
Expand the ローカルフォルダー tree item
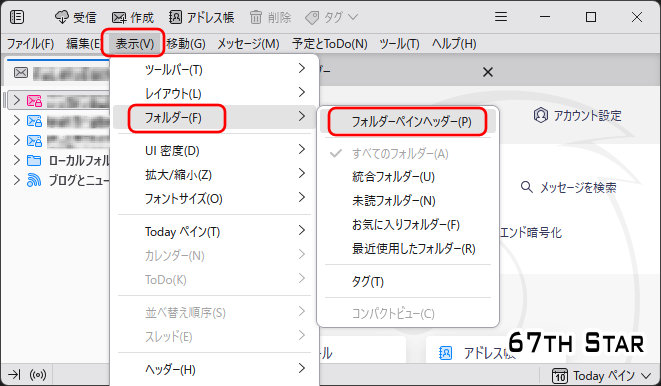(16, 160)
